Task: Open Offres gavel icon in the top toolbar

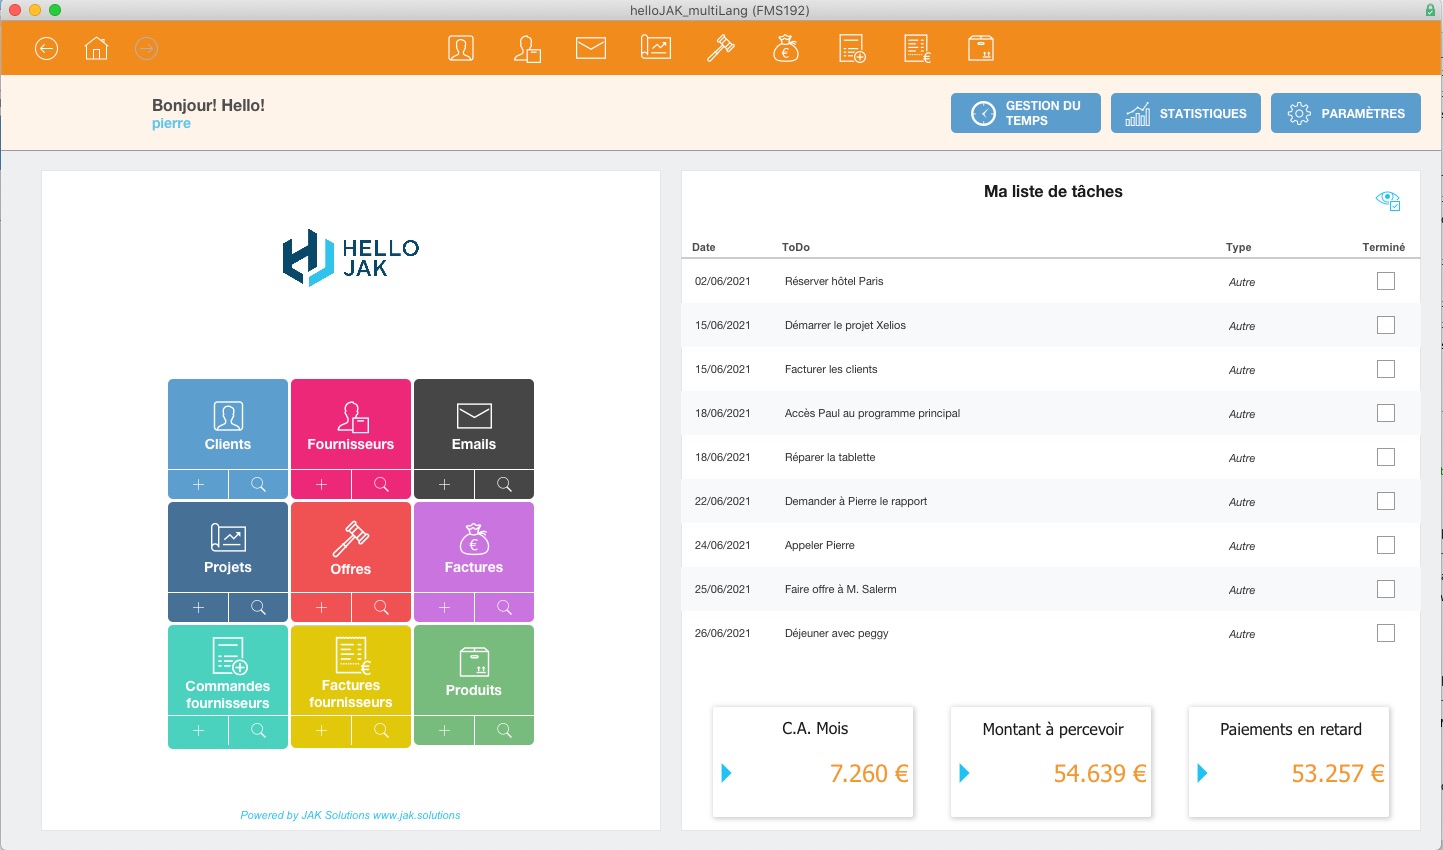Action: 721,48
